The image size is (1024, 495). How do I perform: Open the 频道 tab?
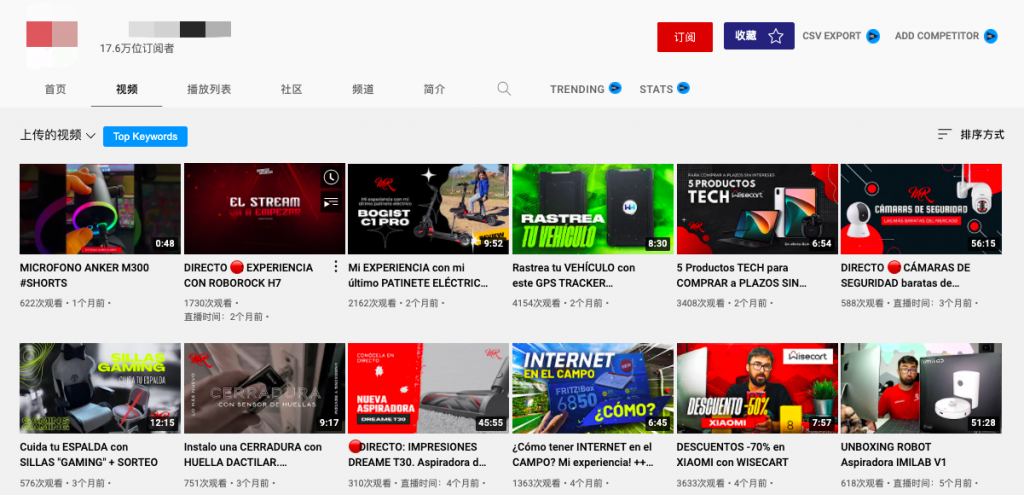pyautogui.click(x=362, y=89)
